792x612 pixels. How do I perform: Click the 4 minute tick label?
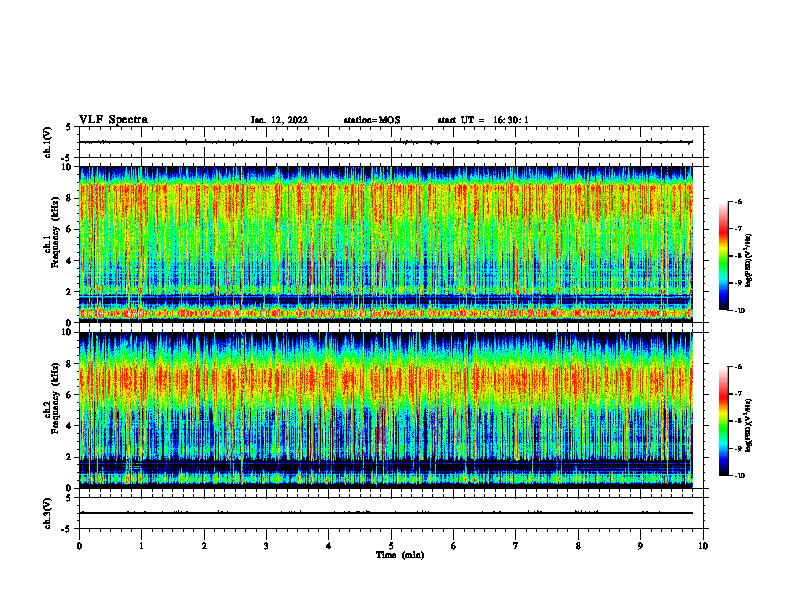(328, 546)
